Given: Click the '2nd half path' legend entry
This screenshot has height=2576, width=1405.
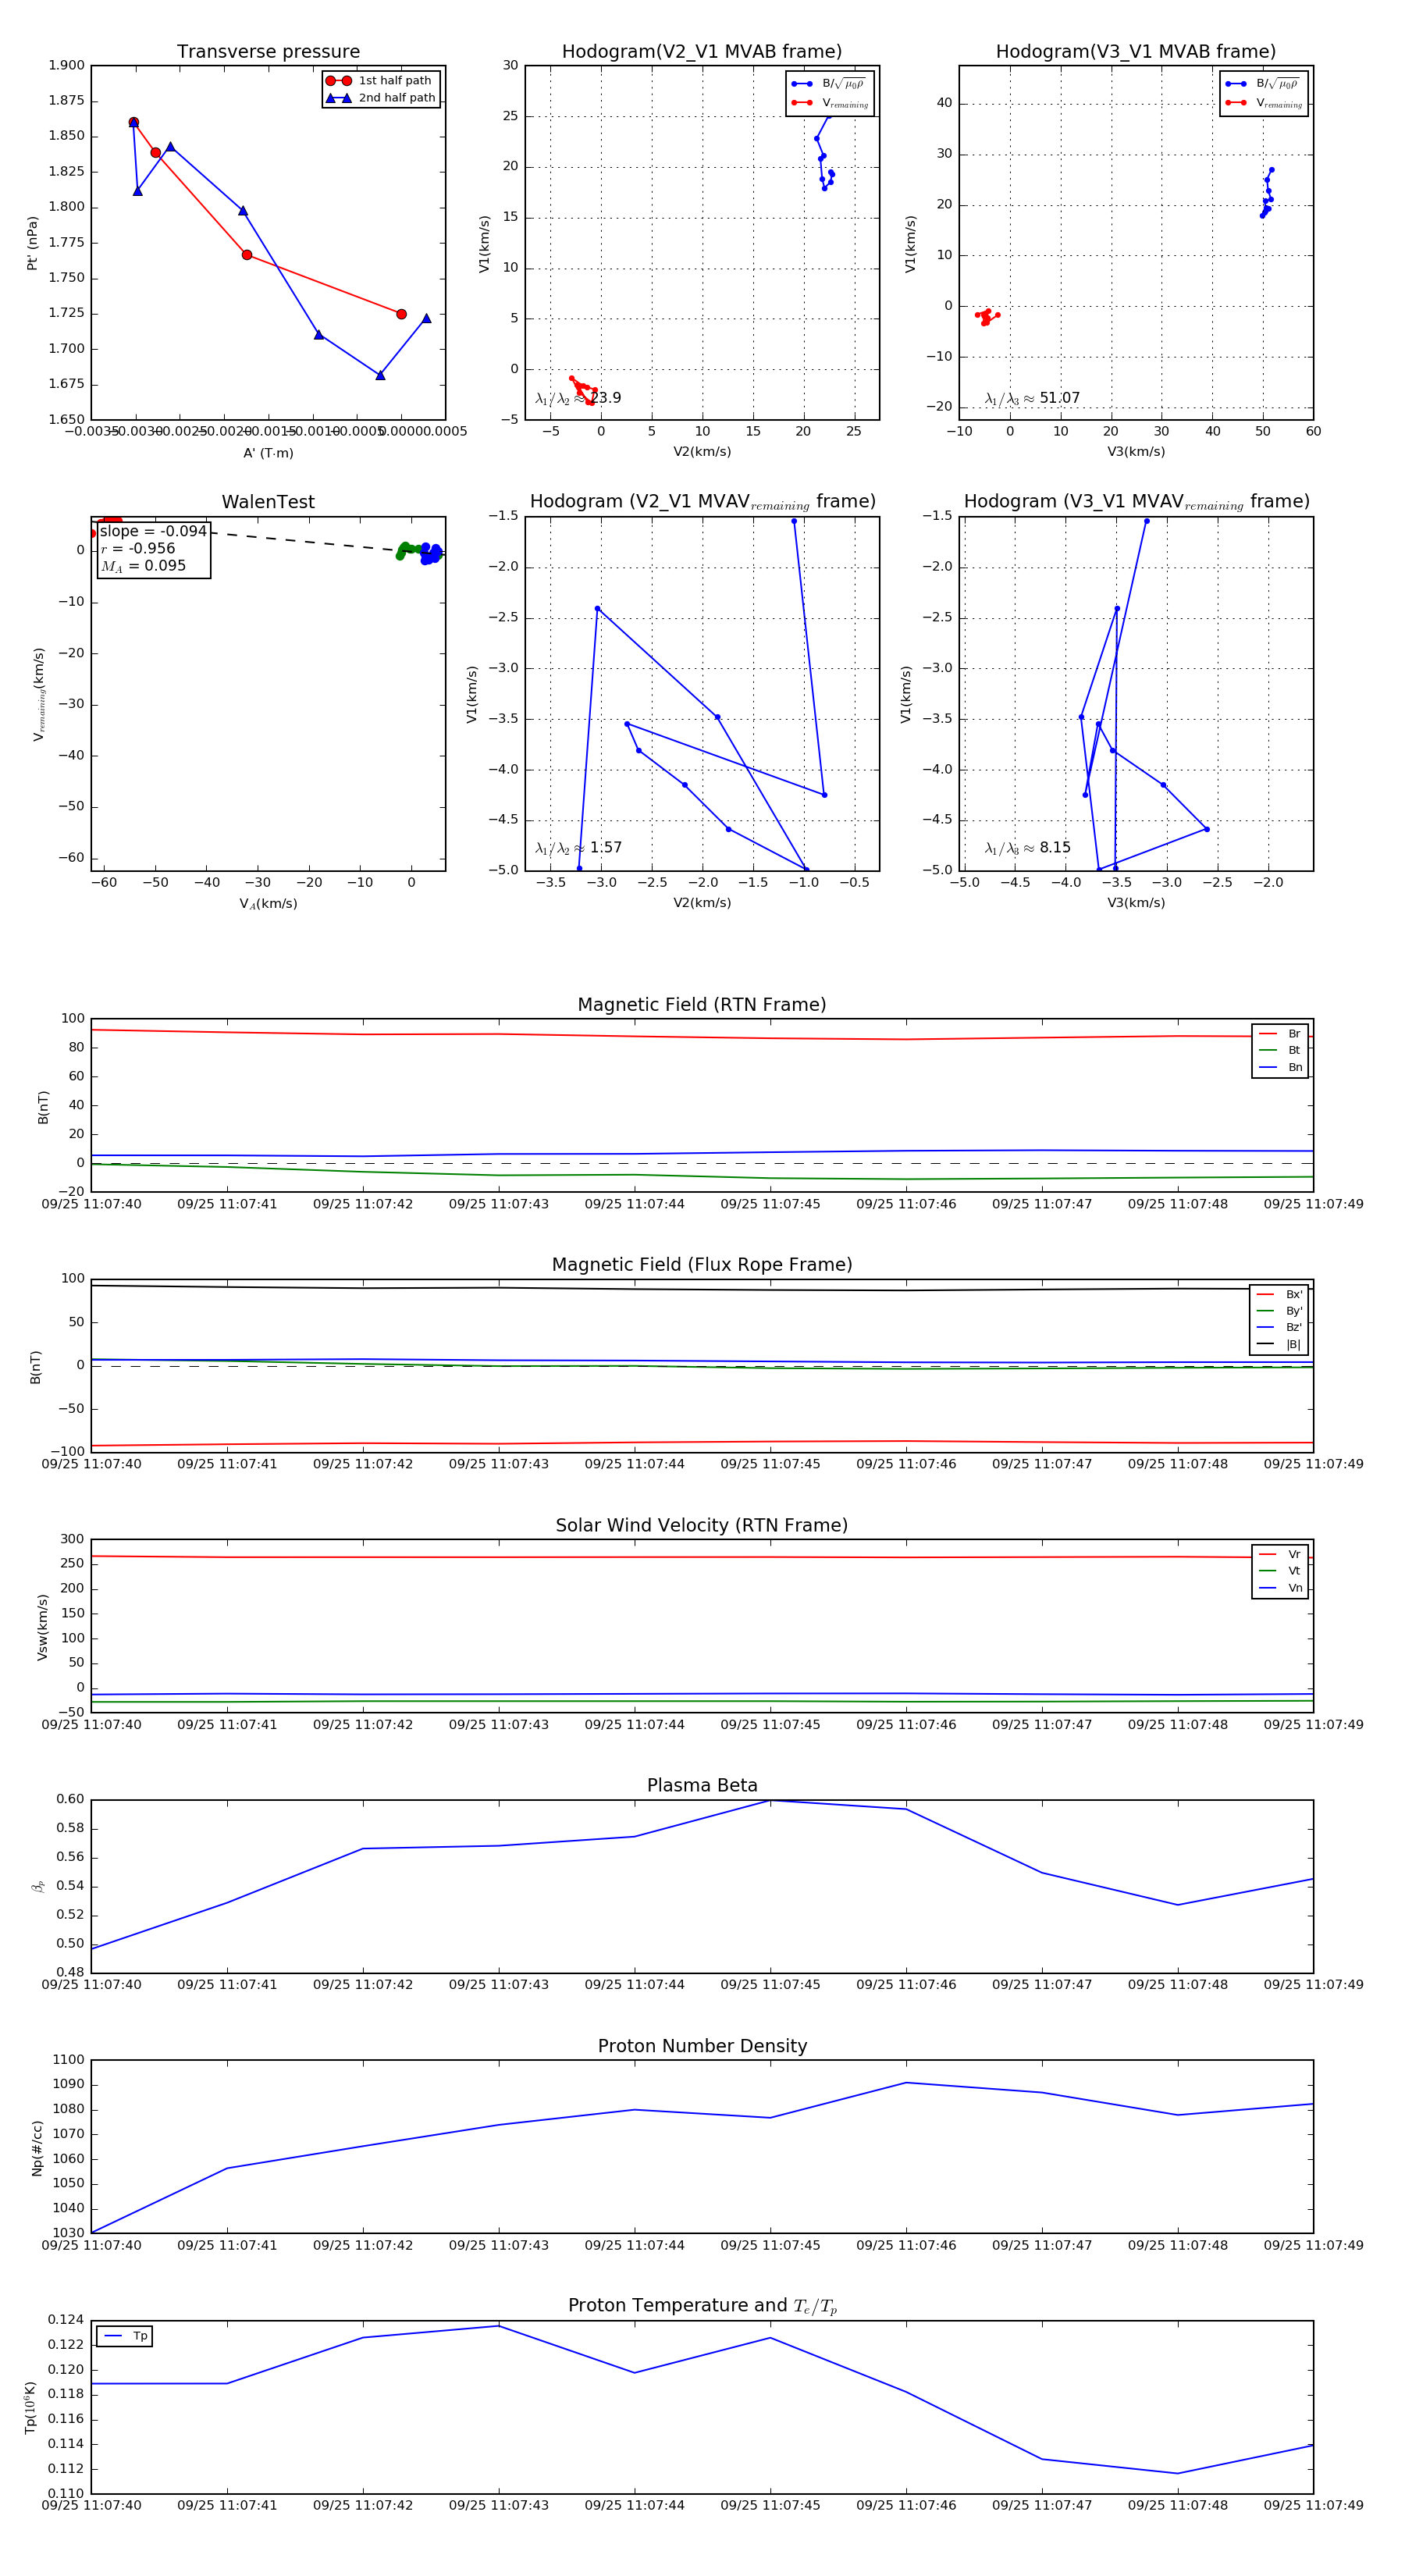Looking at the screenshot, I should coord(381,97).
